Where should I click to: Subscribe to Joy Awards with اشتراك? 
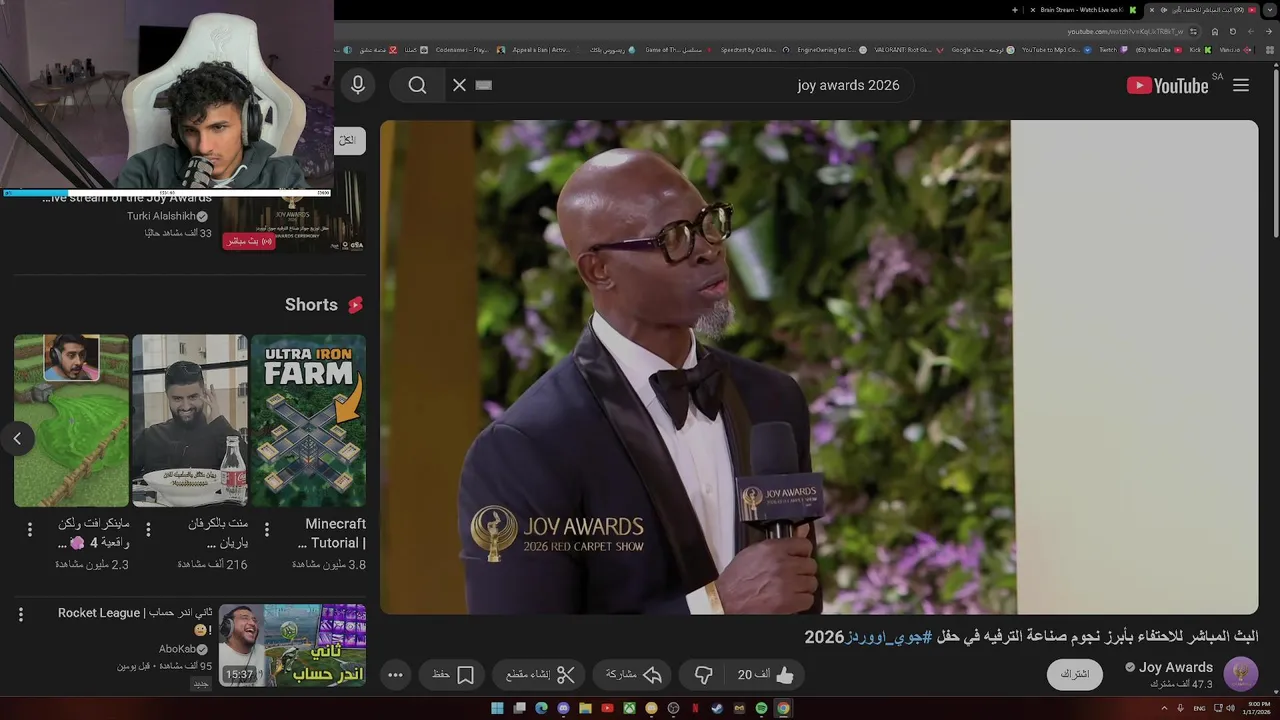pyautogui.click(x=1075, y=674)
